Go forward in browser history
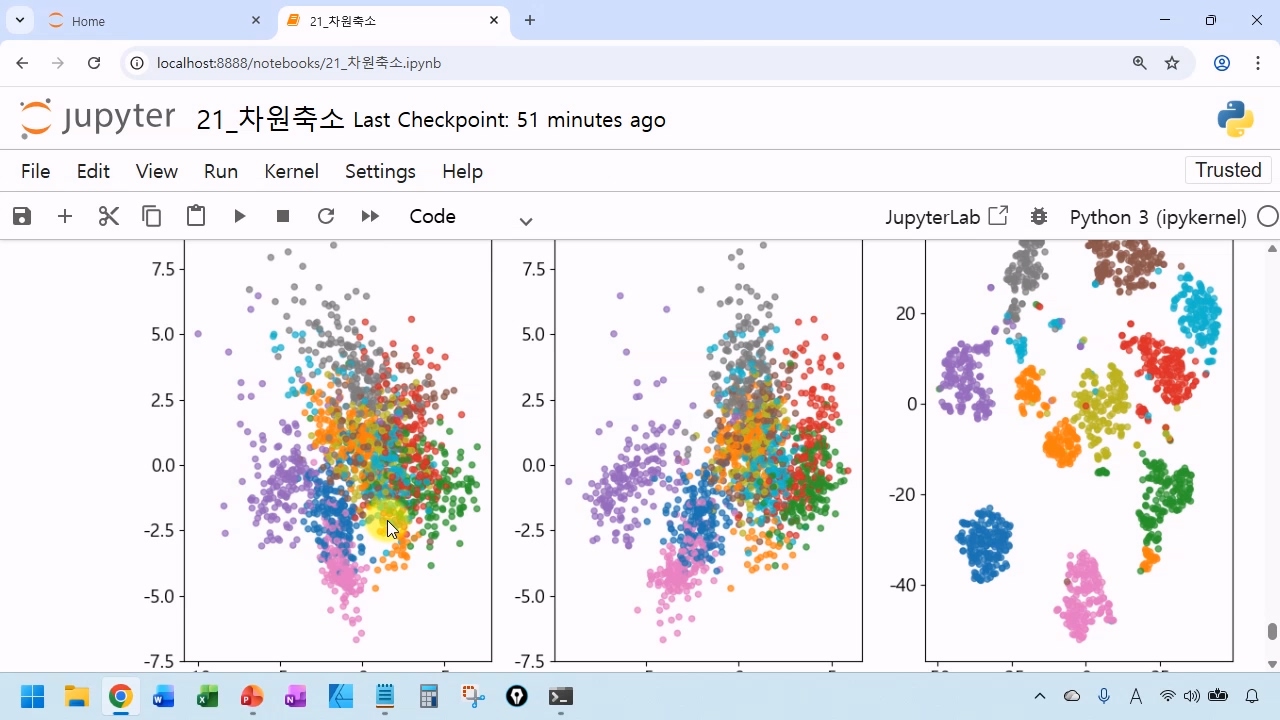This screenshot has height=720, width=1280. coord(58,63)
